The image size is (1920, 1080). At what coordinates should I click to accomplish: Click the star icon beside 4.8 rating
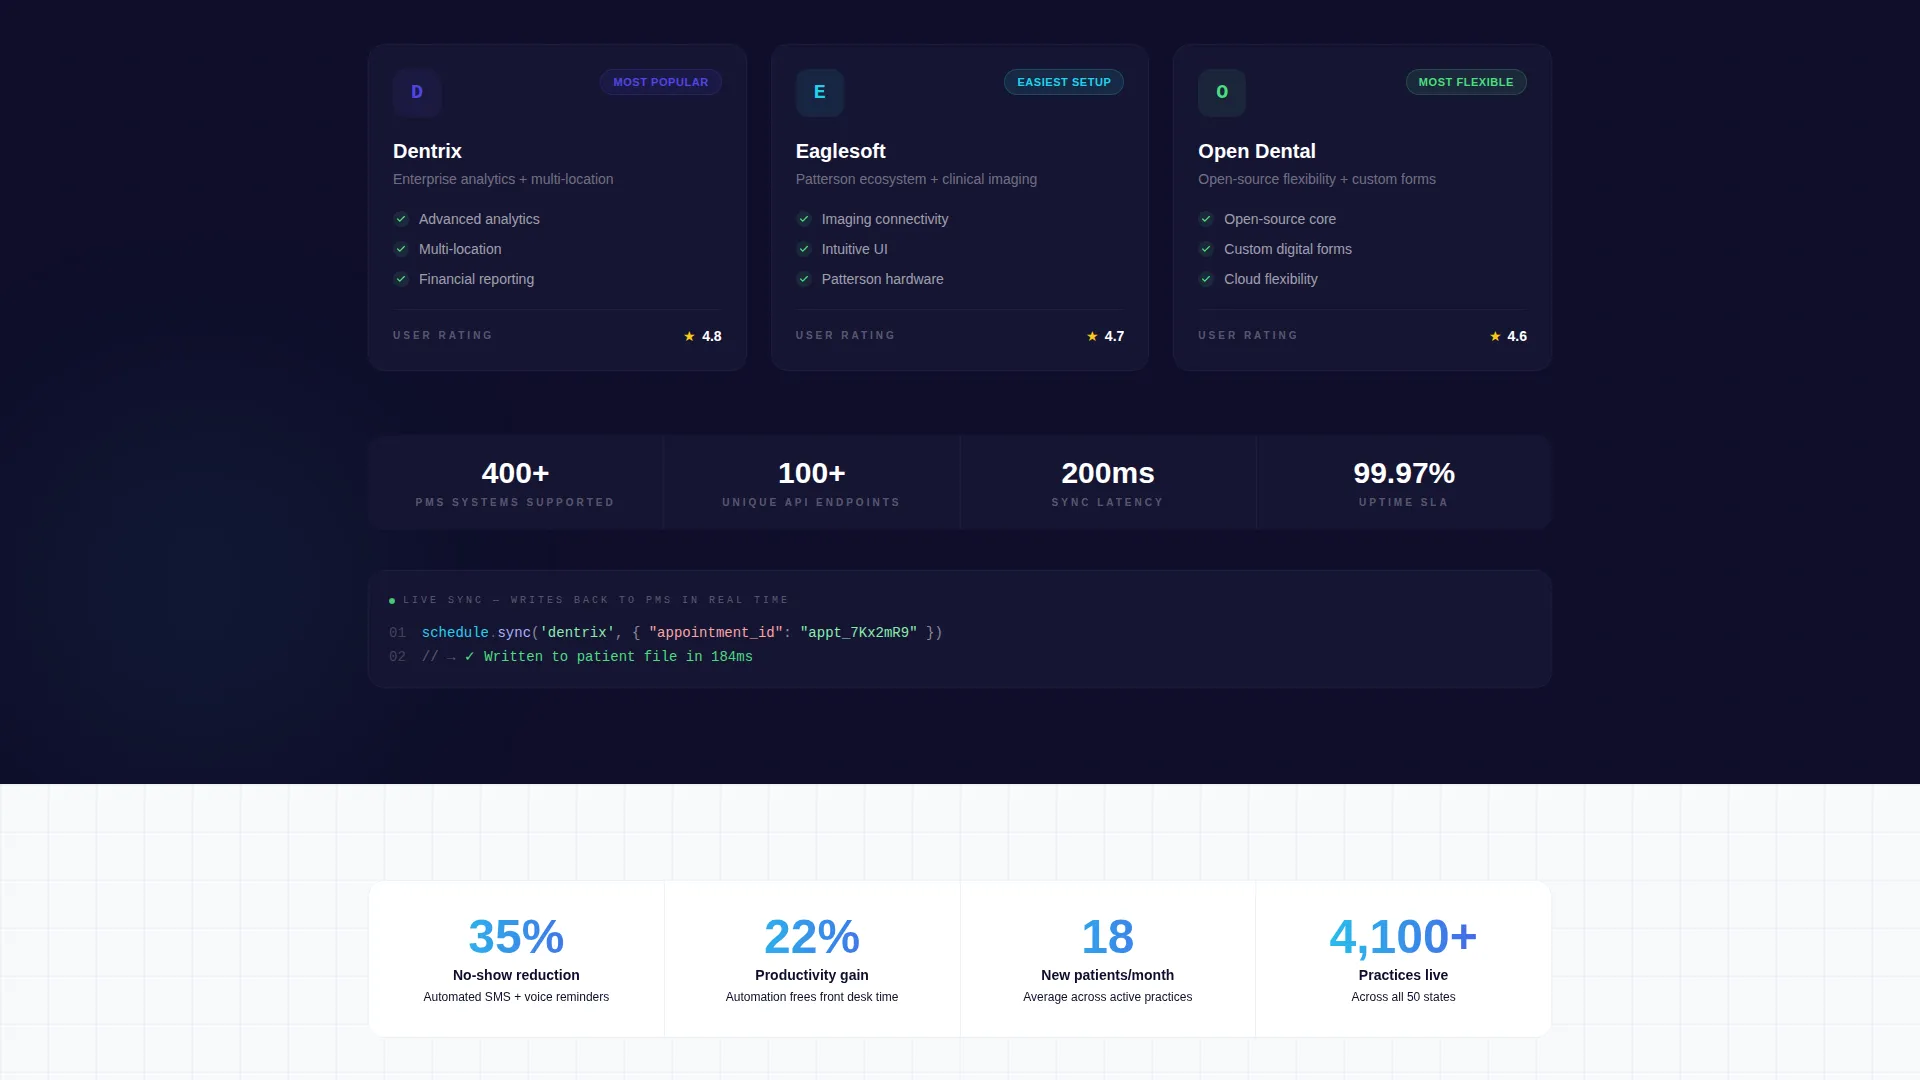[x=689, y=336]
